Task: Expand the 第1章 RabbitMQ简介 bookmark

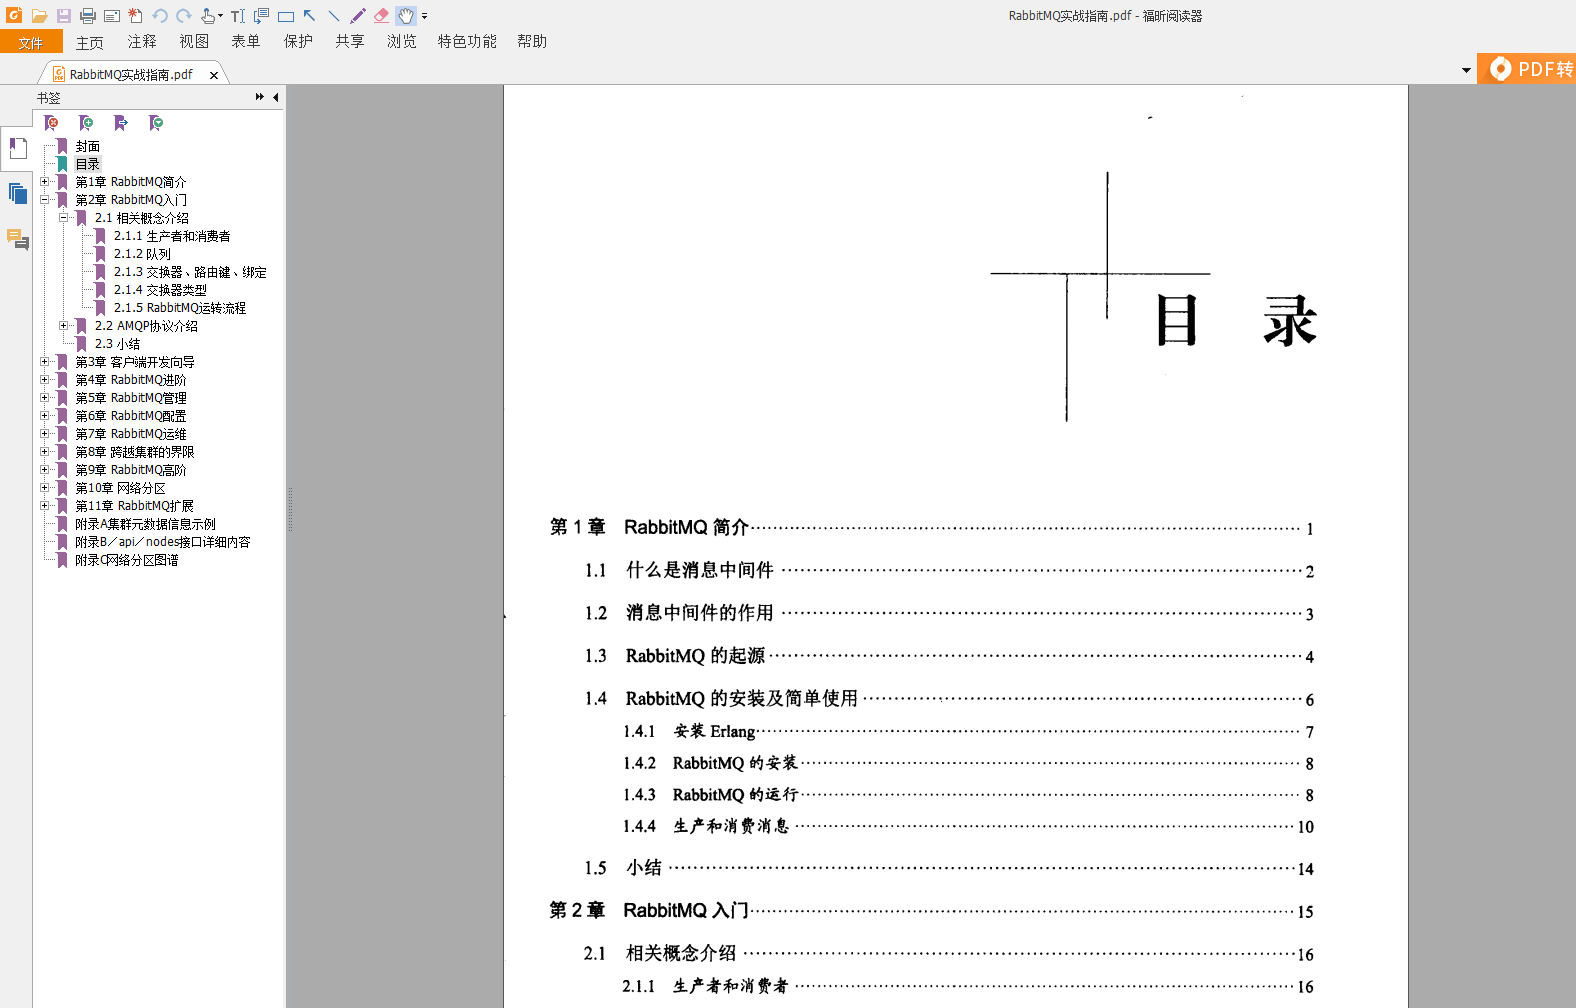Action: [44, 182]
